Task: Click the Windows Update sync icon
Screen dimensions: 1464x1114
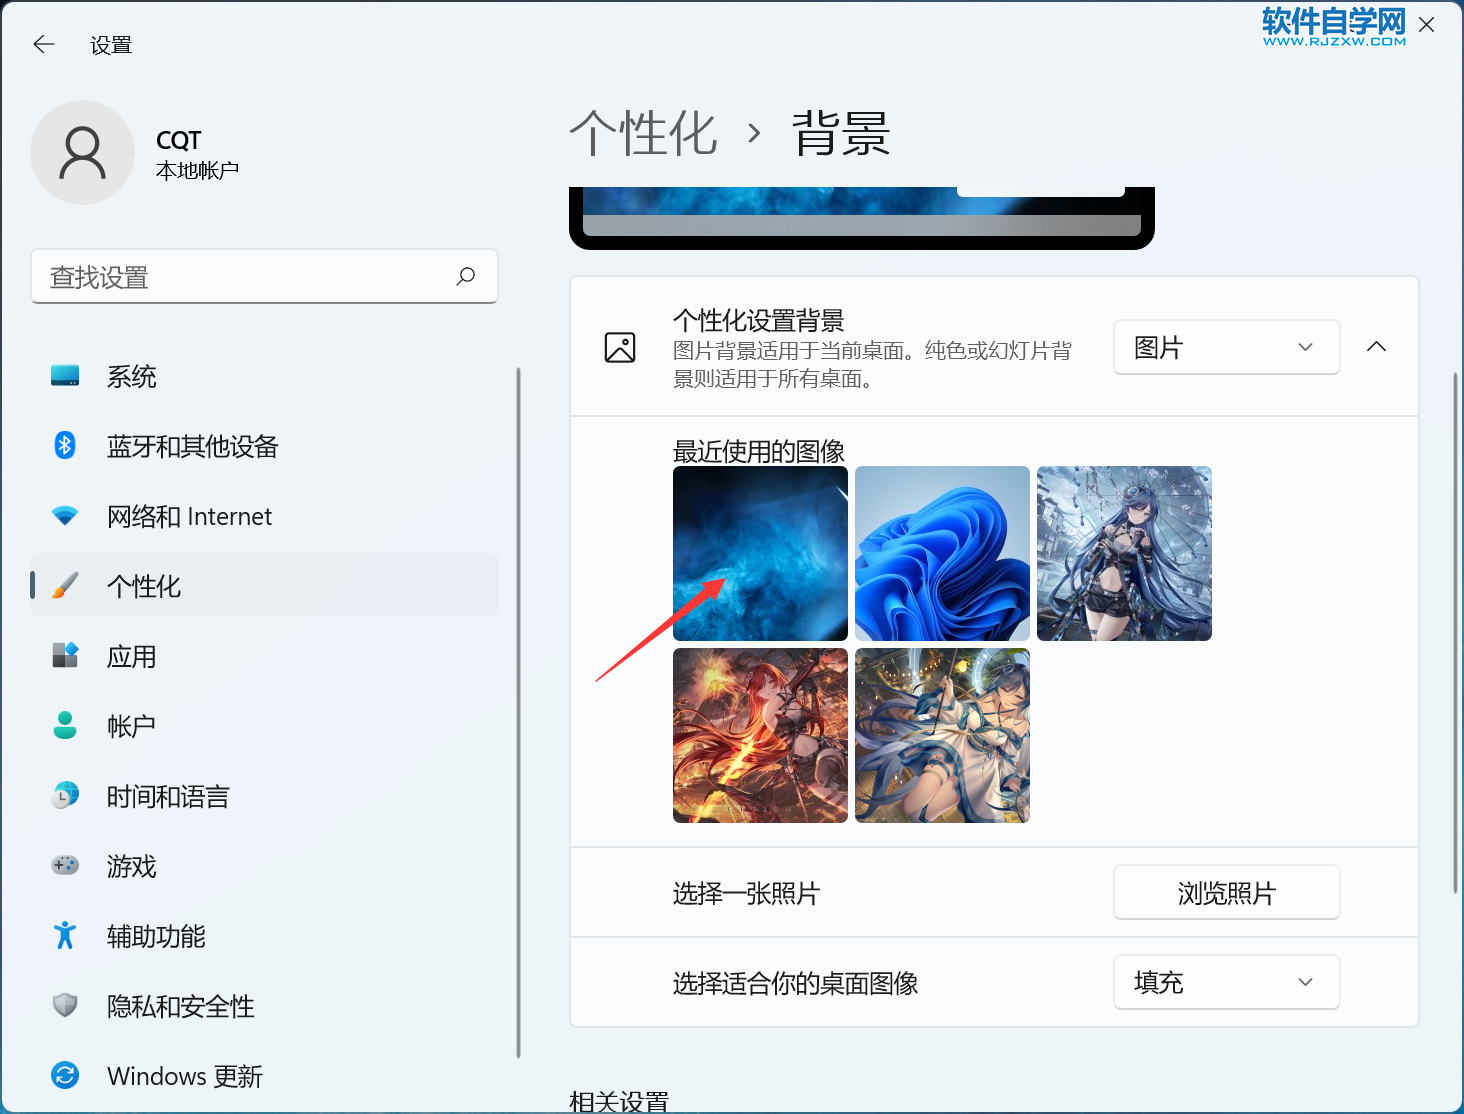Action: click(x=65, y=1076)
